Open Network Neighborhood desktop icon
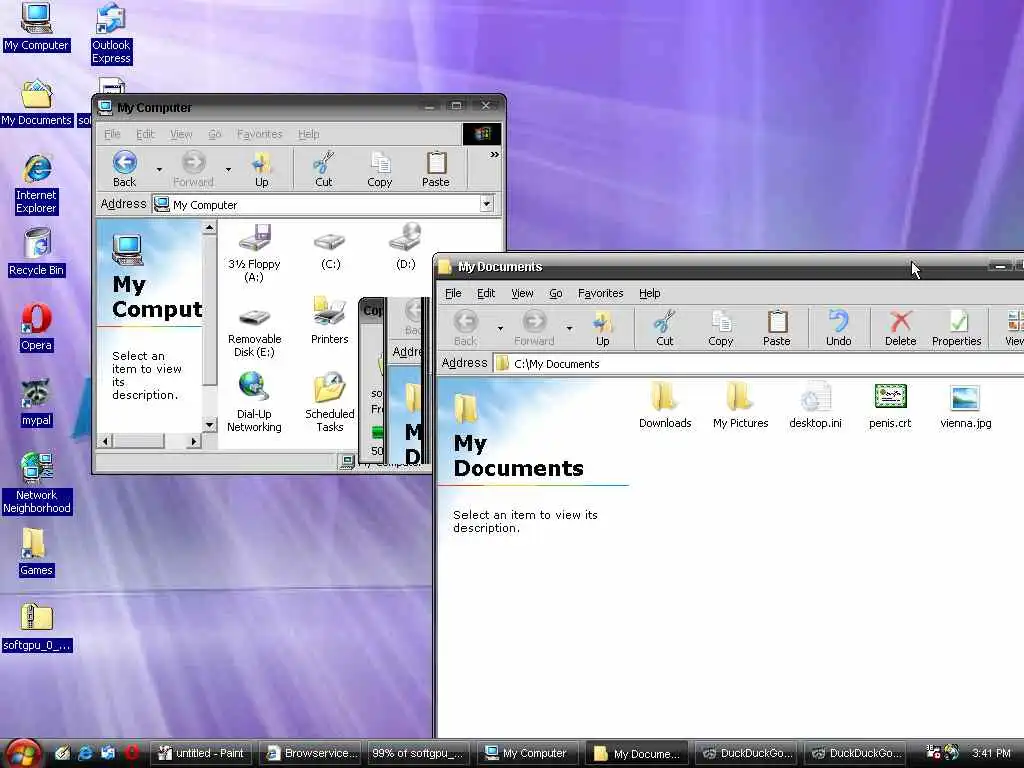The height and width of the screenshot is (768, 1024). tap(37, 483)
